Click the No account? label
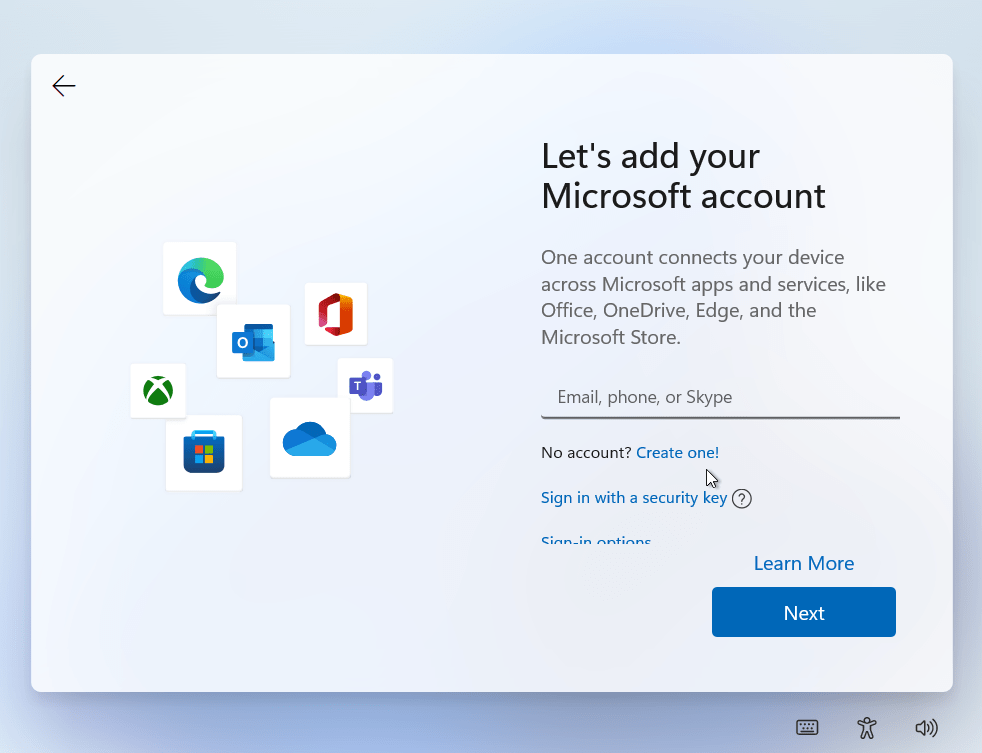The image size is (982, 753). point(586,452)
